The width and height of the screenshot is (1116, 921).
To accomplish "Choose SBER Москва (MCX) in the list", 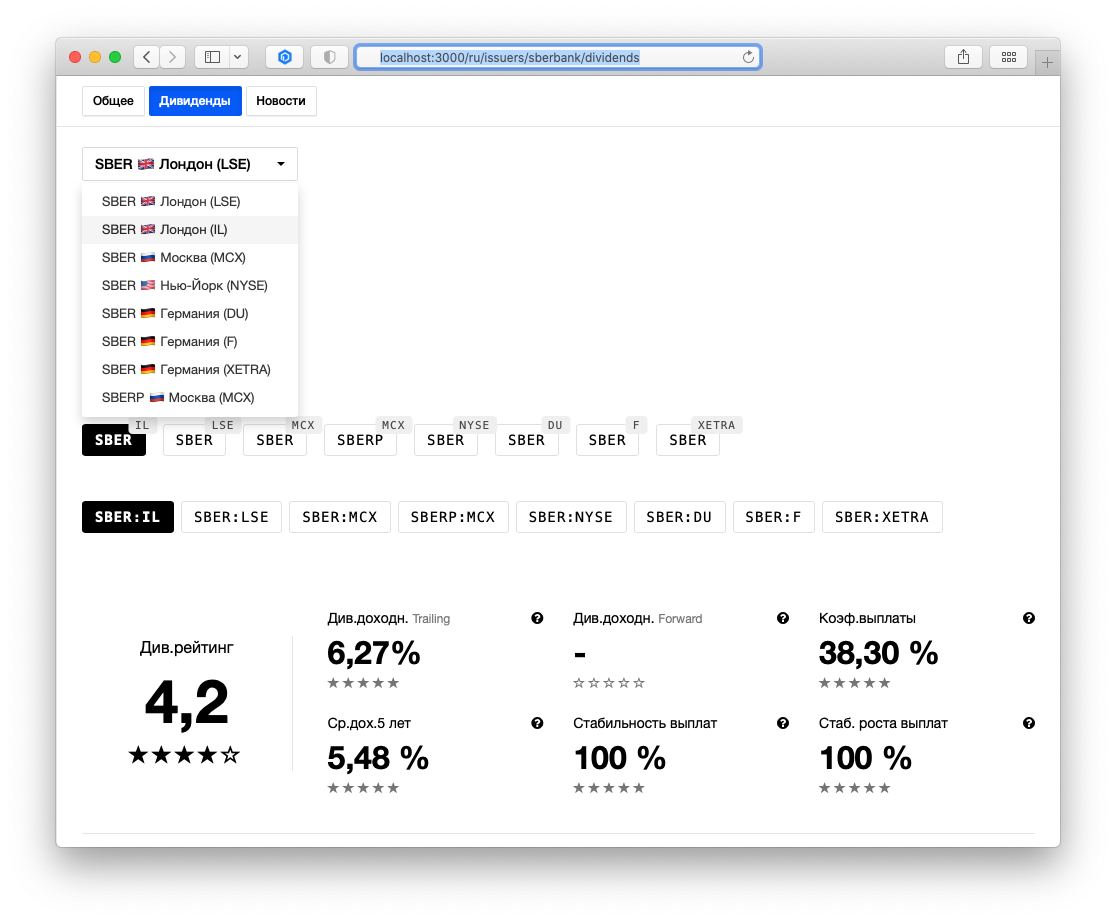I will coord(190,258).
